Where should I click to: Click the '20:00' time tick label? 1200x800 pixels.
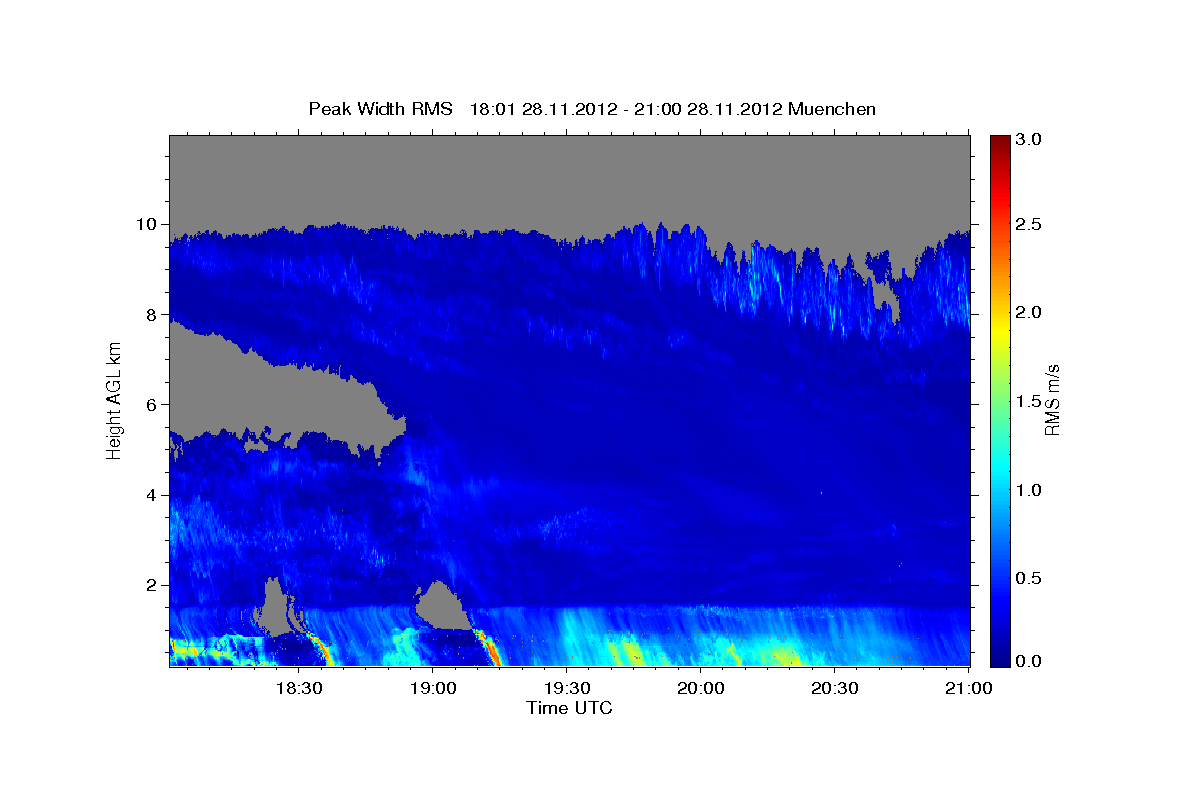tap(700, 688)
